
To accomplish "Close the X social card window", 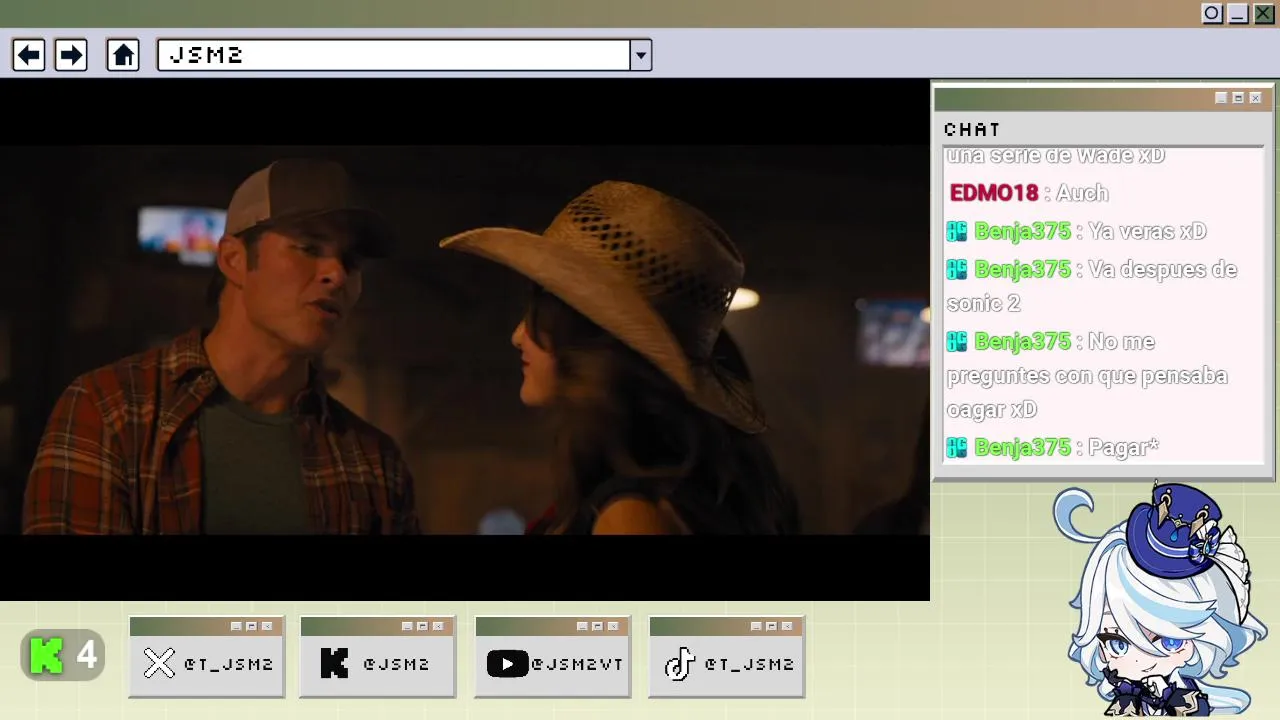I will pyautogui.click(x=267, y=626).
